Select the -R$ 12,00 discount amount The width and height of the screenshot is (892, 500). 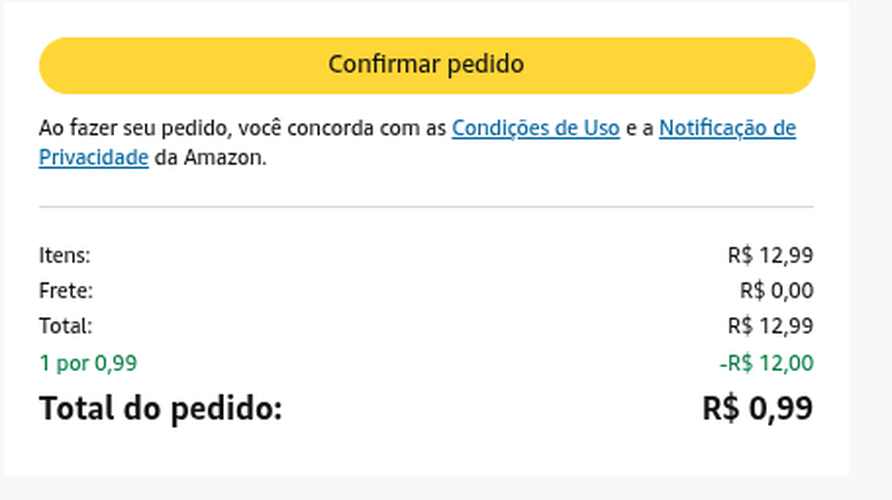(766, 363)
